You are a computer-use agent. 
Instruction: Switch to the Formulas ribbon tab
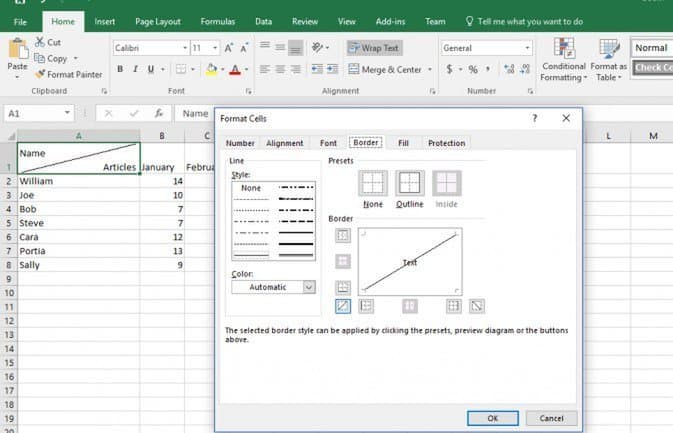click(218, 21)
